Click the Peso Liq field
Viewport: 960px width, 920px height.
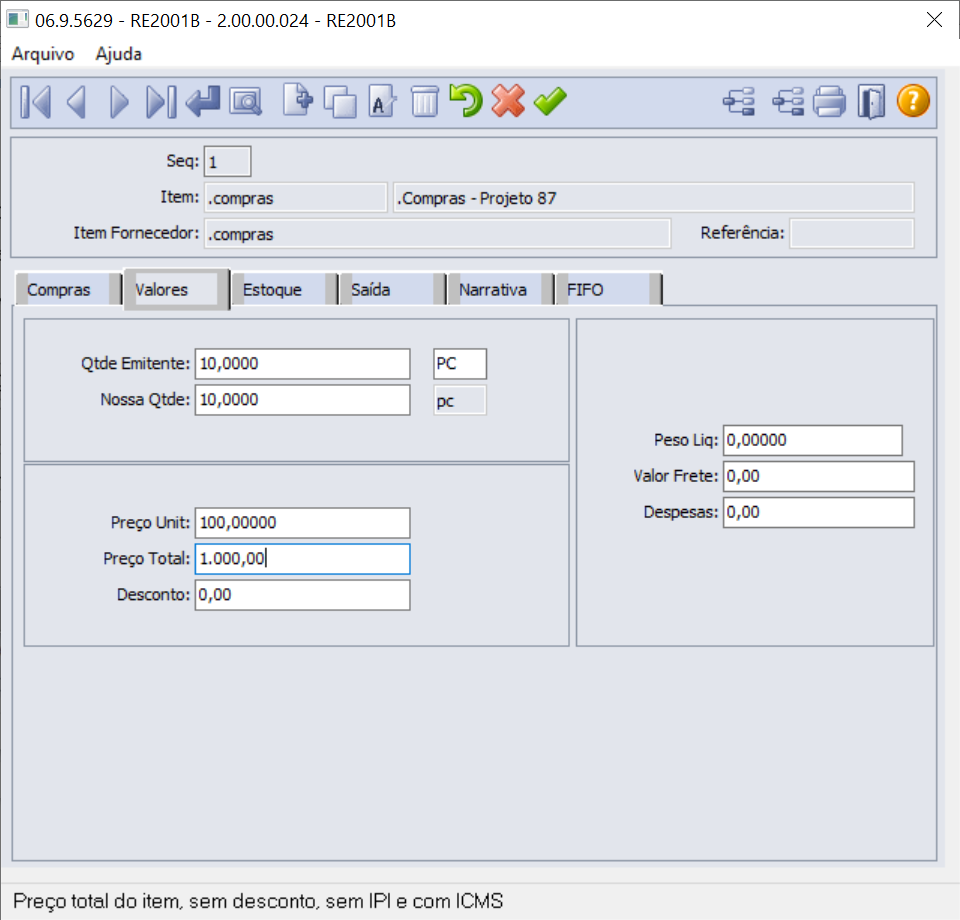click(812, 440)
